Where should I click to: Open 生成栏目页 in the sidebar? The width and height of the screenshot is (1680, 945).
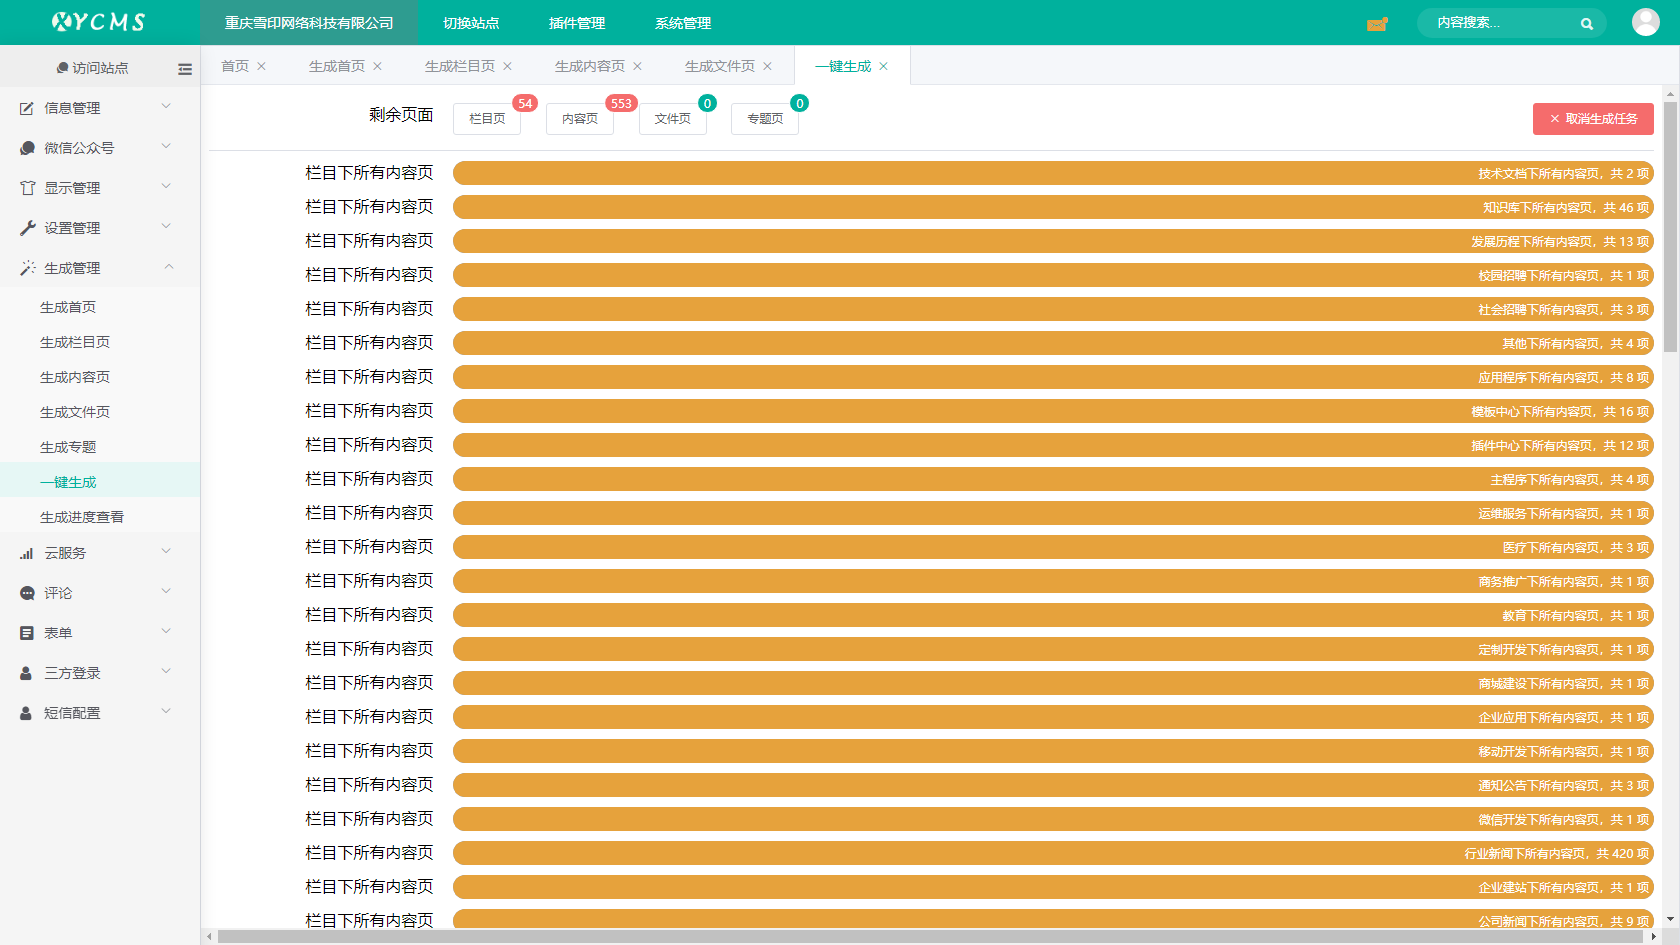(75, 342)
